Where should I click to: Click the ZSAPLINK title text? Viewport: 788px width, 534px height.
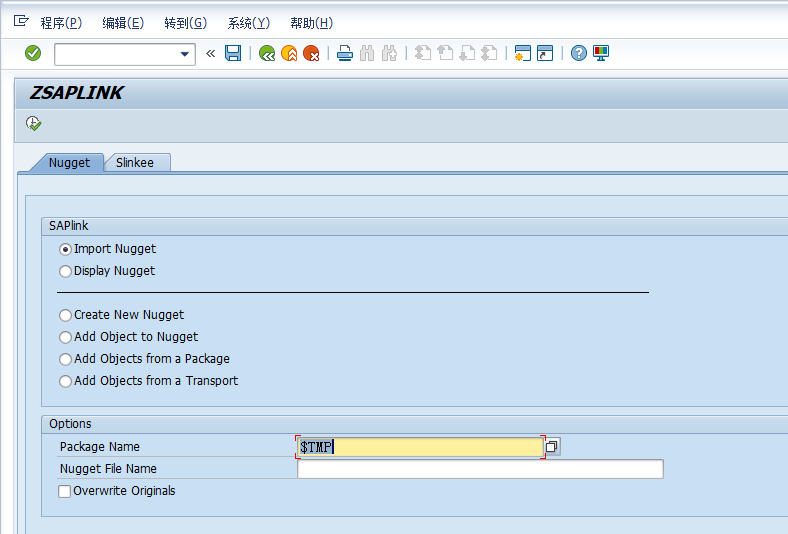tap(76, 93)
